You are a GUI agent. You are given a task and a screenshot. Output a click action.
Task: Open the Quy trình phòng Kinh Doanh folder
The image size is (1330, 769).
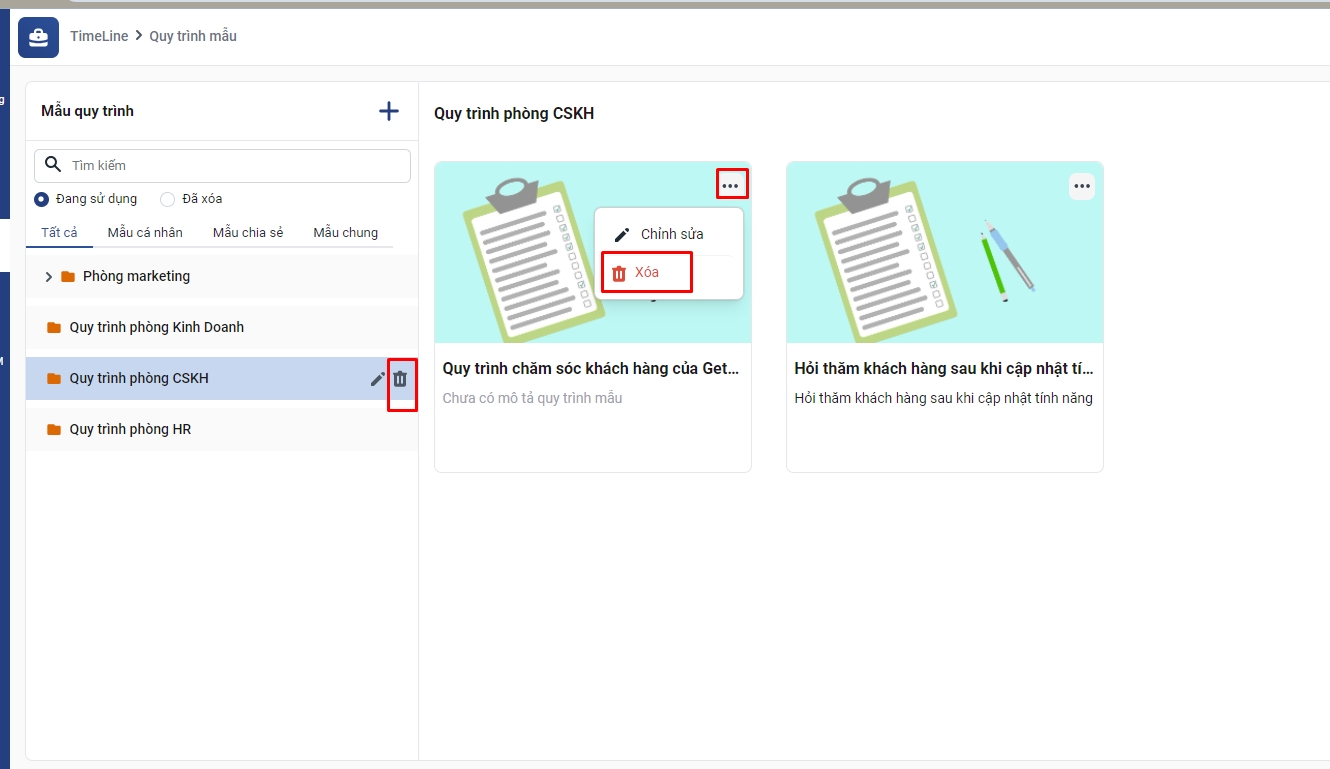pos(156,327)
